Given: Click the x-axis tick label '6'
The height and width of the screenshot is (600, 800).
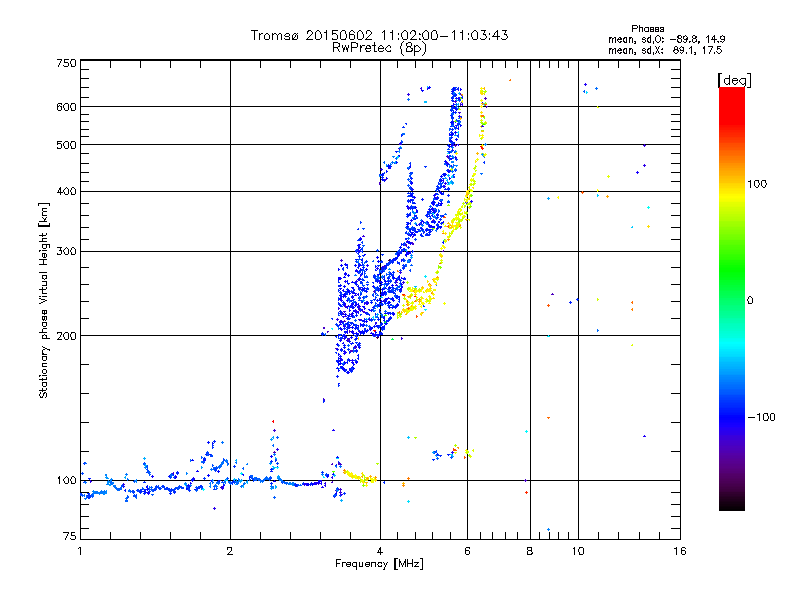Looking at the screenshot, I should click(x=467, y=551).
